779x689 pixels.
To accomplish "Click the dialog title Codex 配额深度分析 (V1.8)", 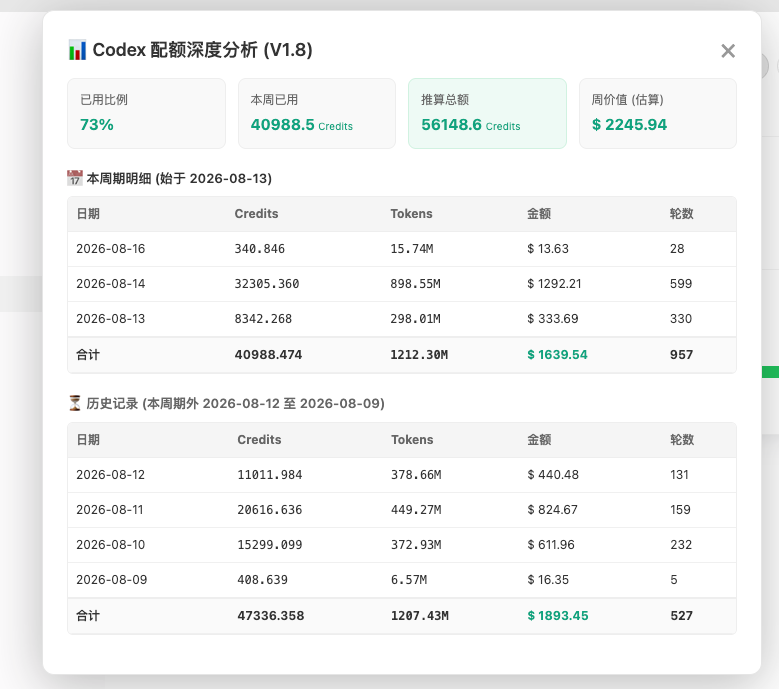I will pyautogui.click(x=202, y=50).
